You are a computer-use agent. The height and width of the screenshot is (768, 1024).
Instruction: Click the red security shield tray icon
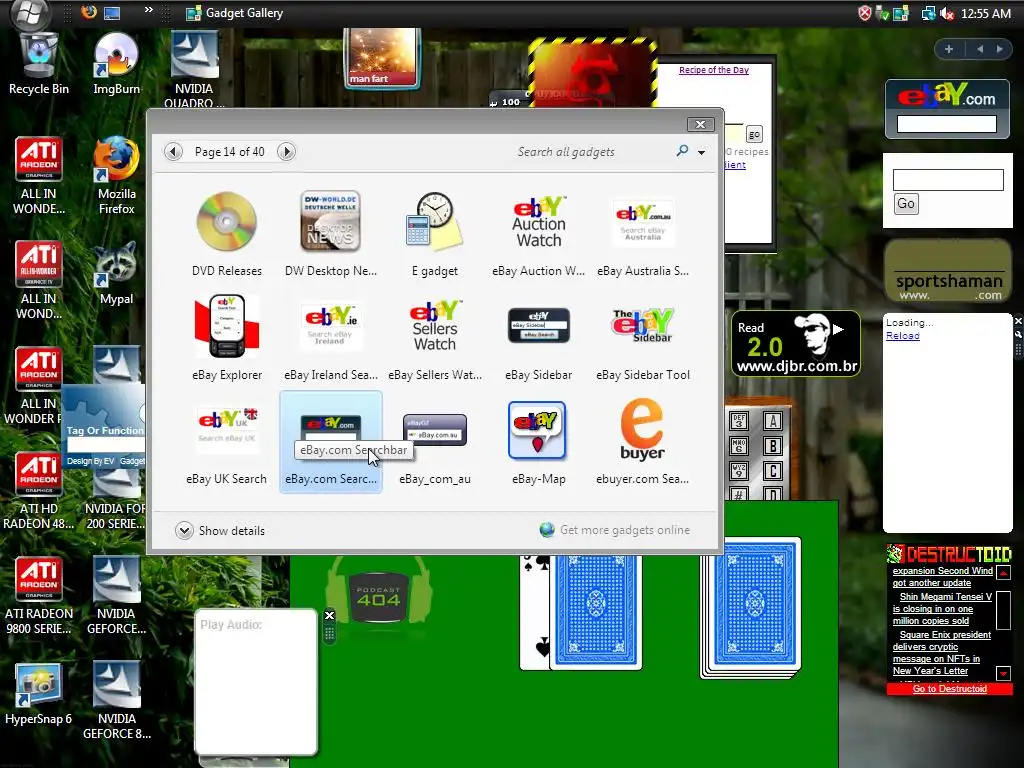click(x=864, y=13)
